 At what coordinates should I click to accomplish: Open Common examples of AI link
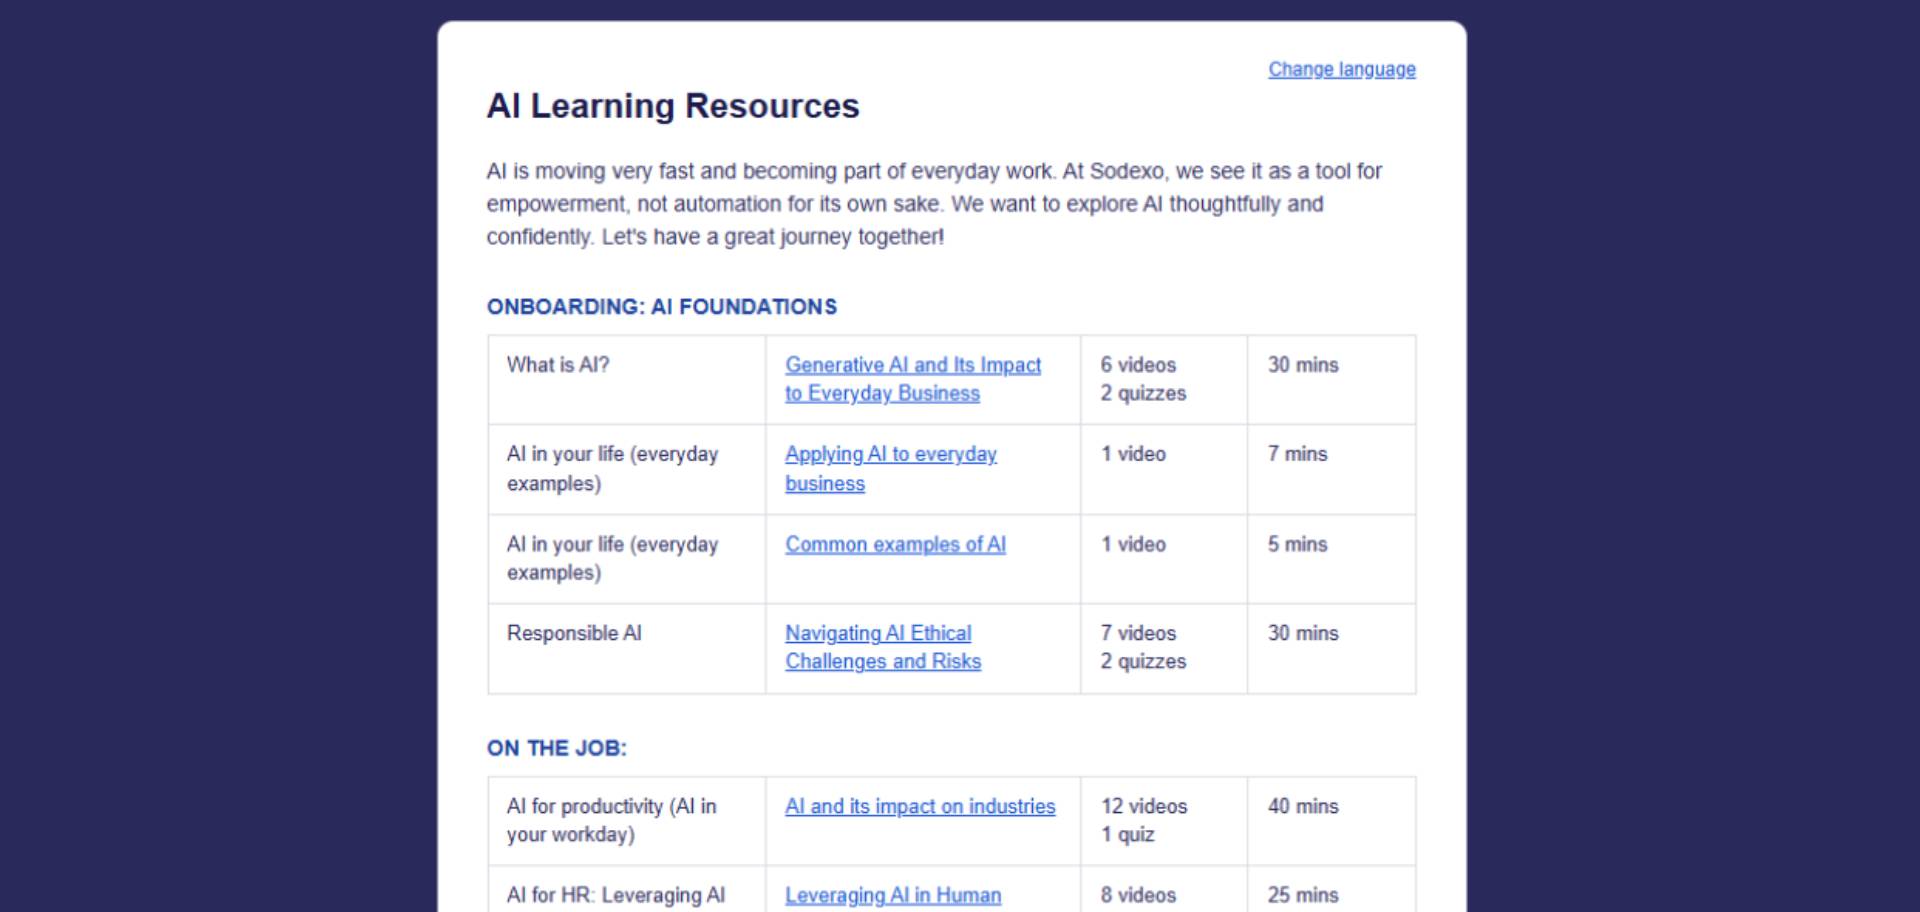pyautogui.click(x=895, y=544)
